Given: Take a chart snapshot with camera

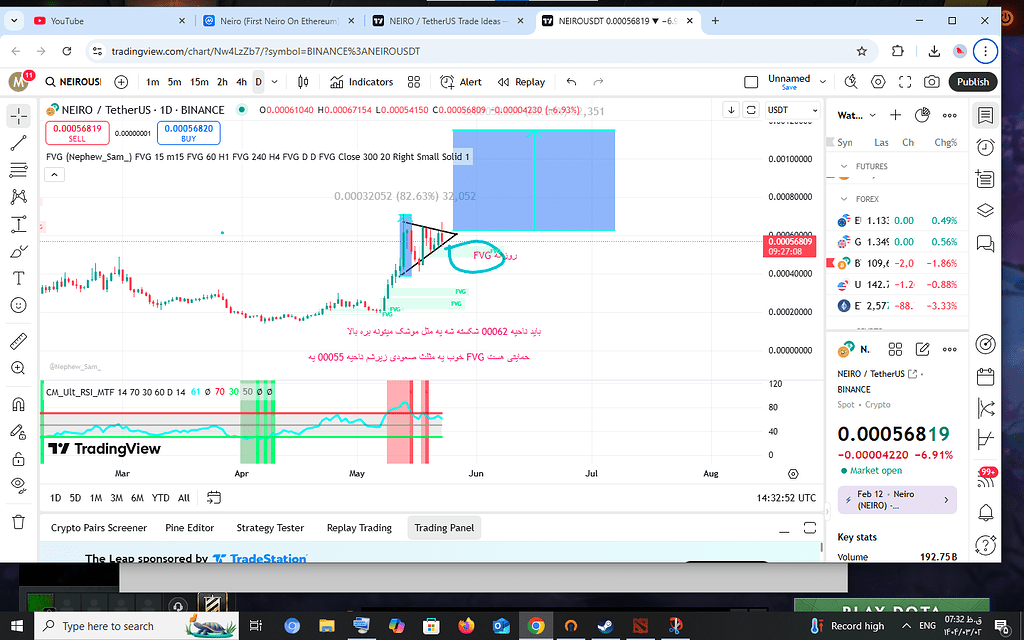Looking at the screenshot, I should (x=932, y=82).
